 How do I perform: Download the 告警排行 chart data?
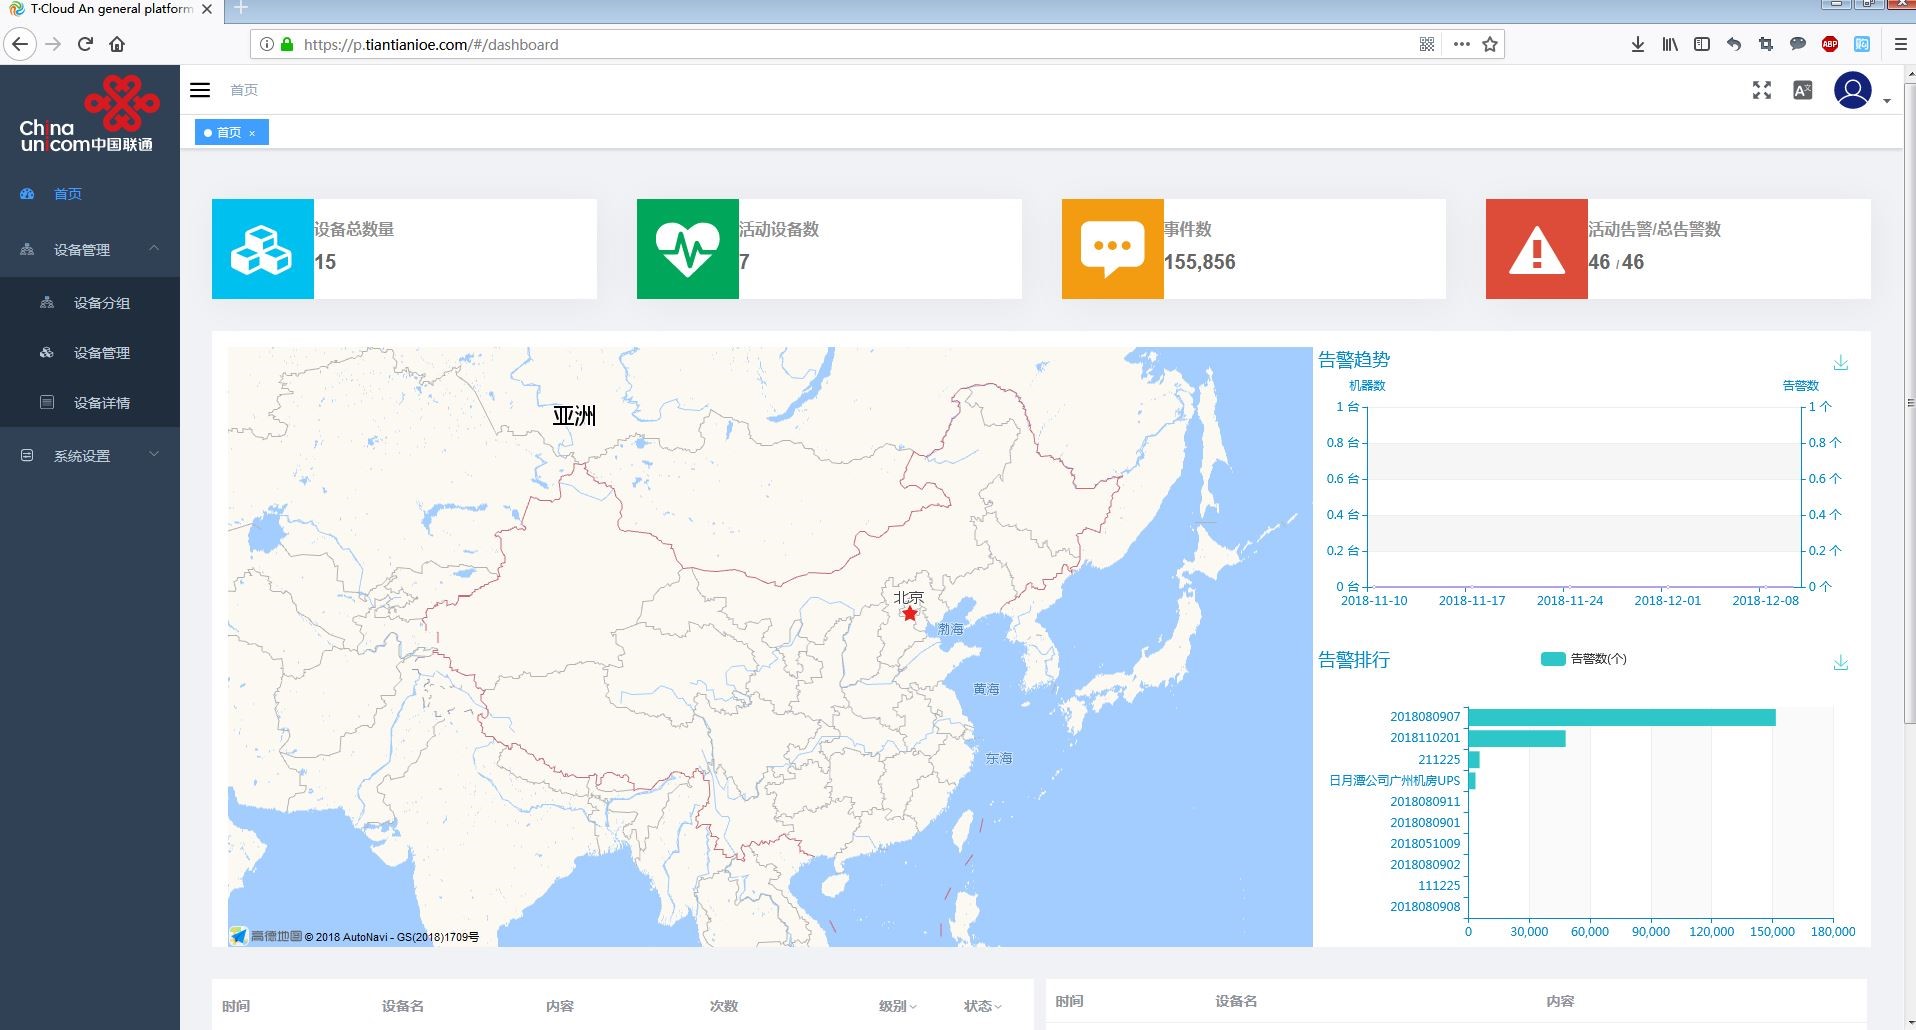point(1841,661)
